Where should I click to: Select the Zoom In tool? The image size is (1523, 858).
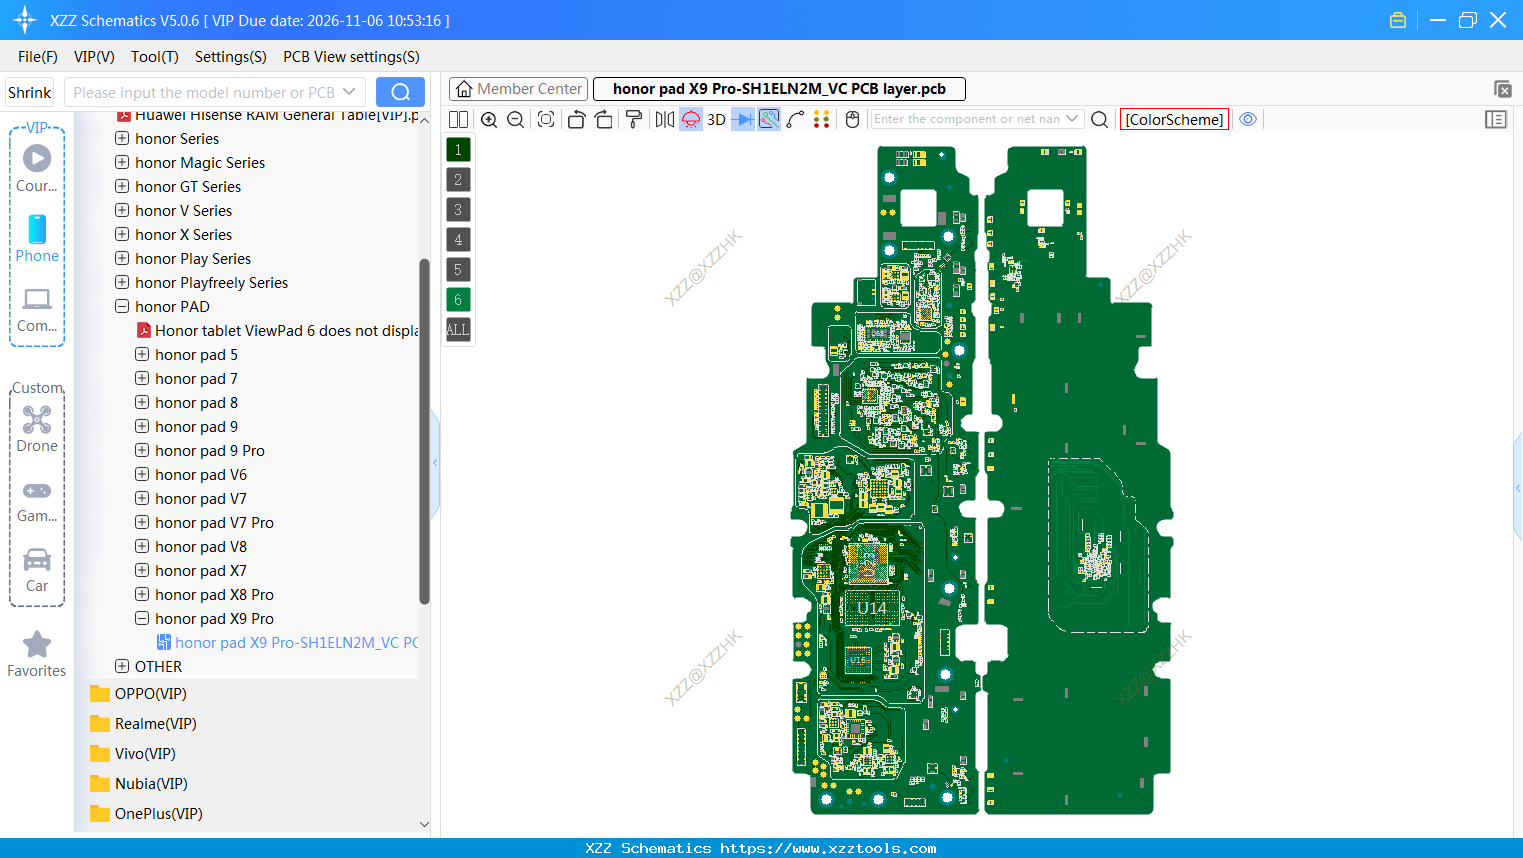click(489, 119)
